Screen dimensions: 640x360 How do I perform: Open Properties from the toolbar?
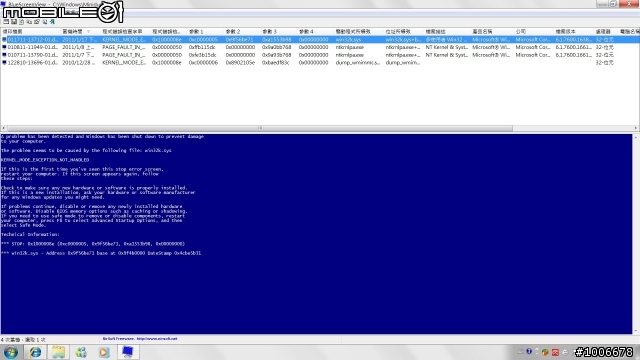coord(37,22)
